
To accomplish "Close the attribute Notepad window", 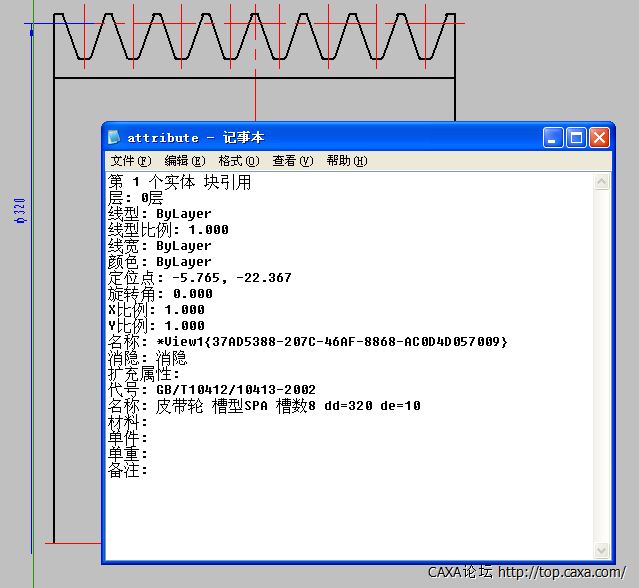I will [x=599, y=138].
